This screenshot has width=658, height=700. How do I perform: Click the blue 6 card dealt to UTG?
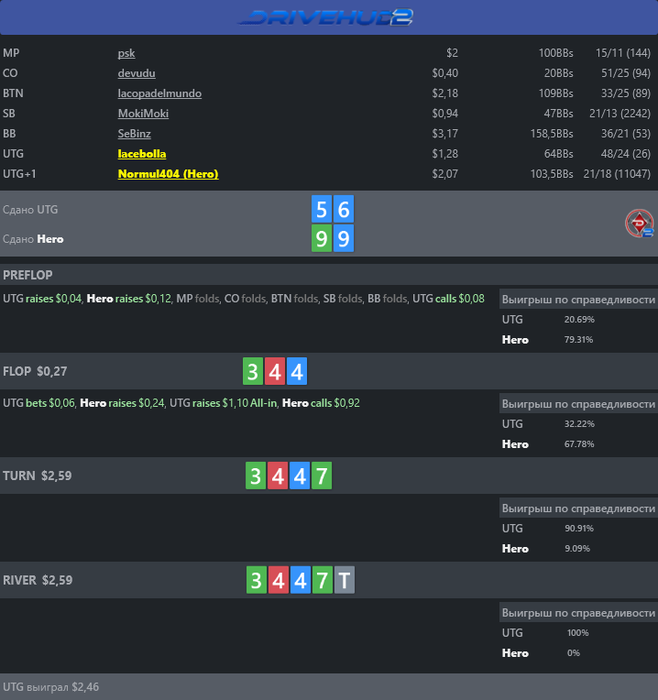click(343, 209)
